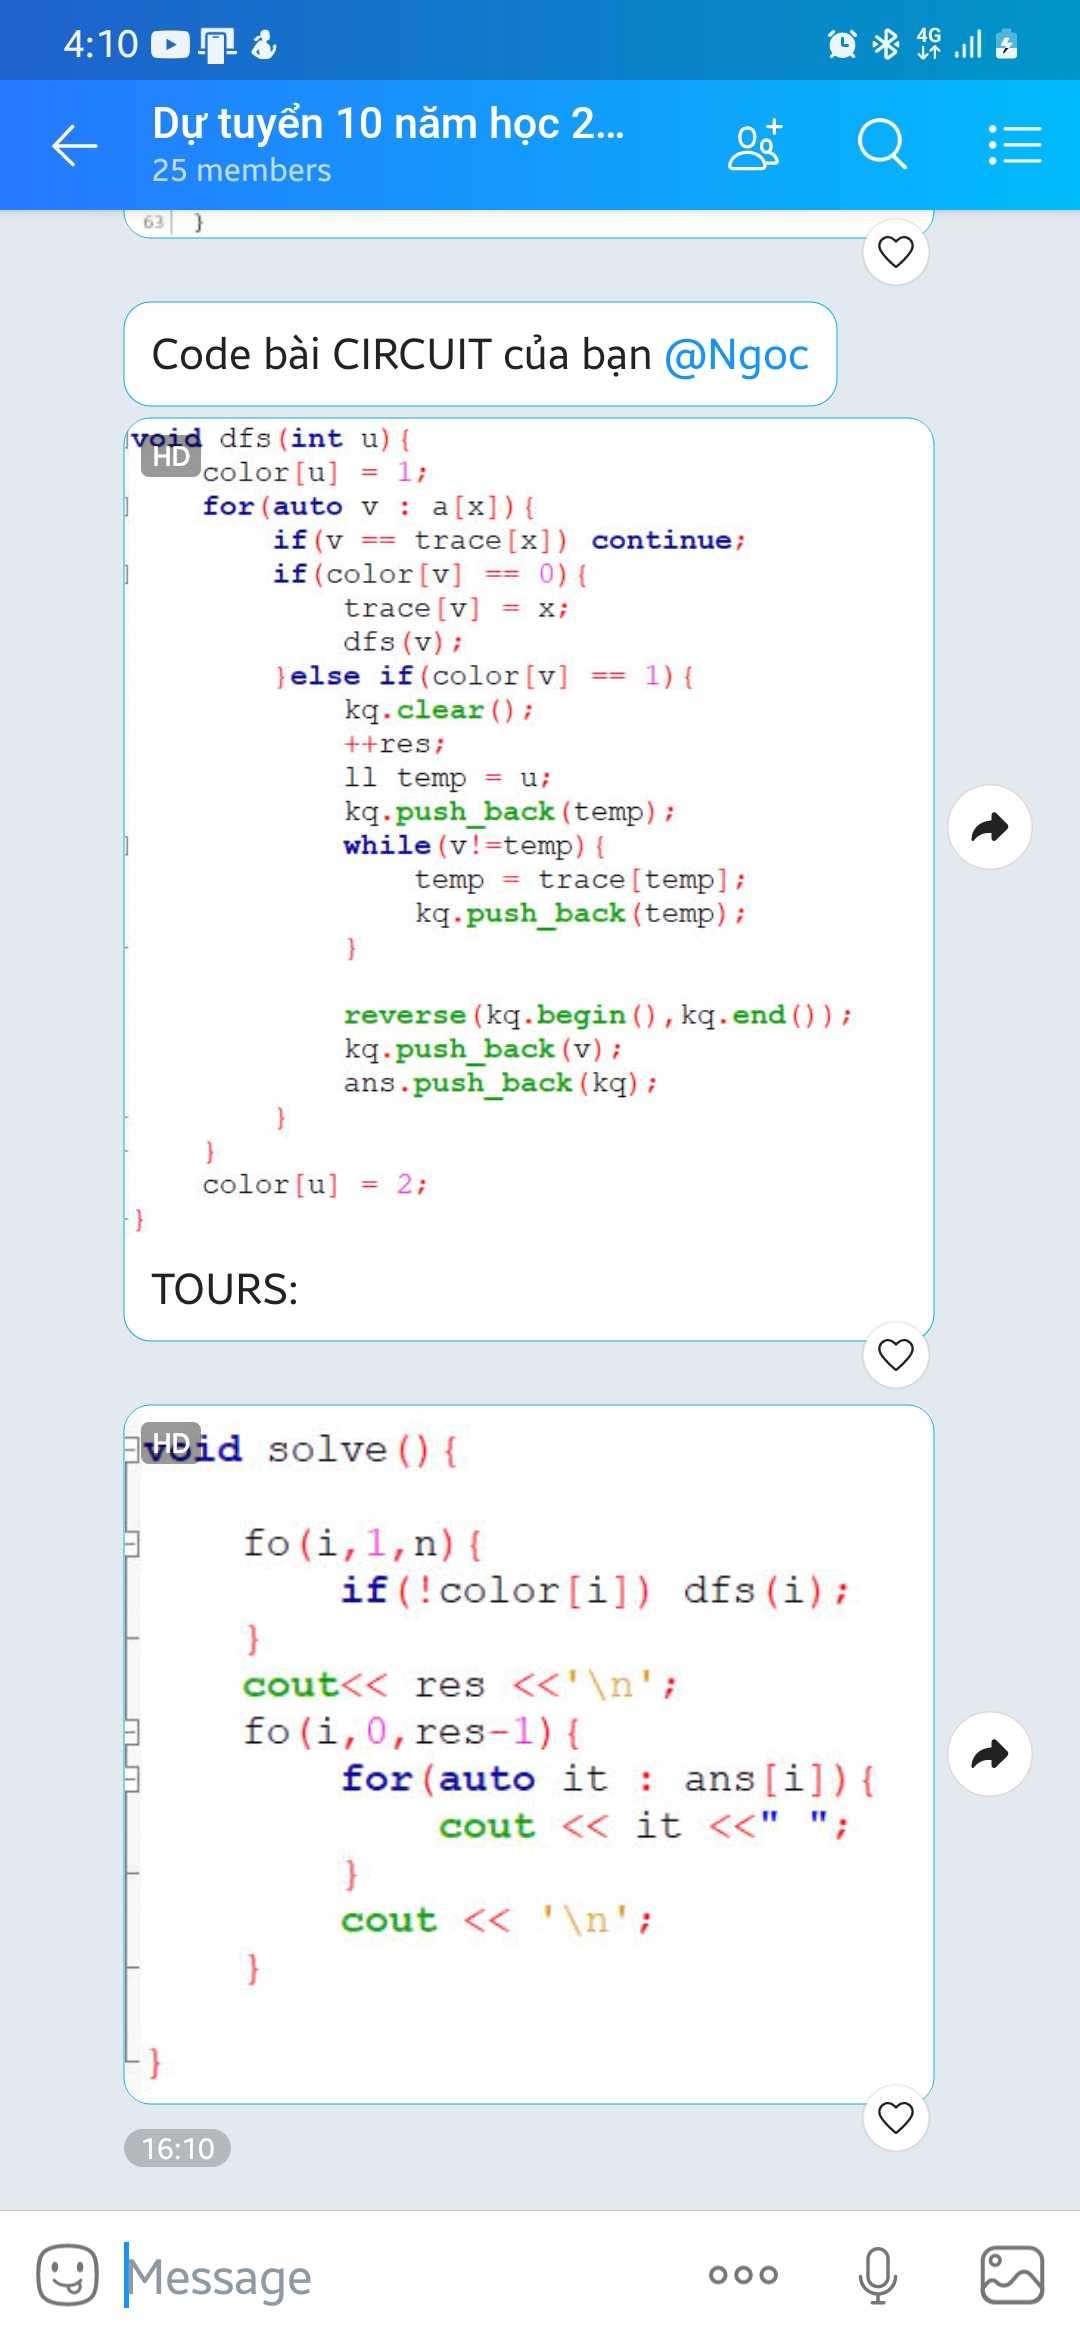Tap the 25 members subtitle
The image size is (1080, 2340).
click(241, 171)
